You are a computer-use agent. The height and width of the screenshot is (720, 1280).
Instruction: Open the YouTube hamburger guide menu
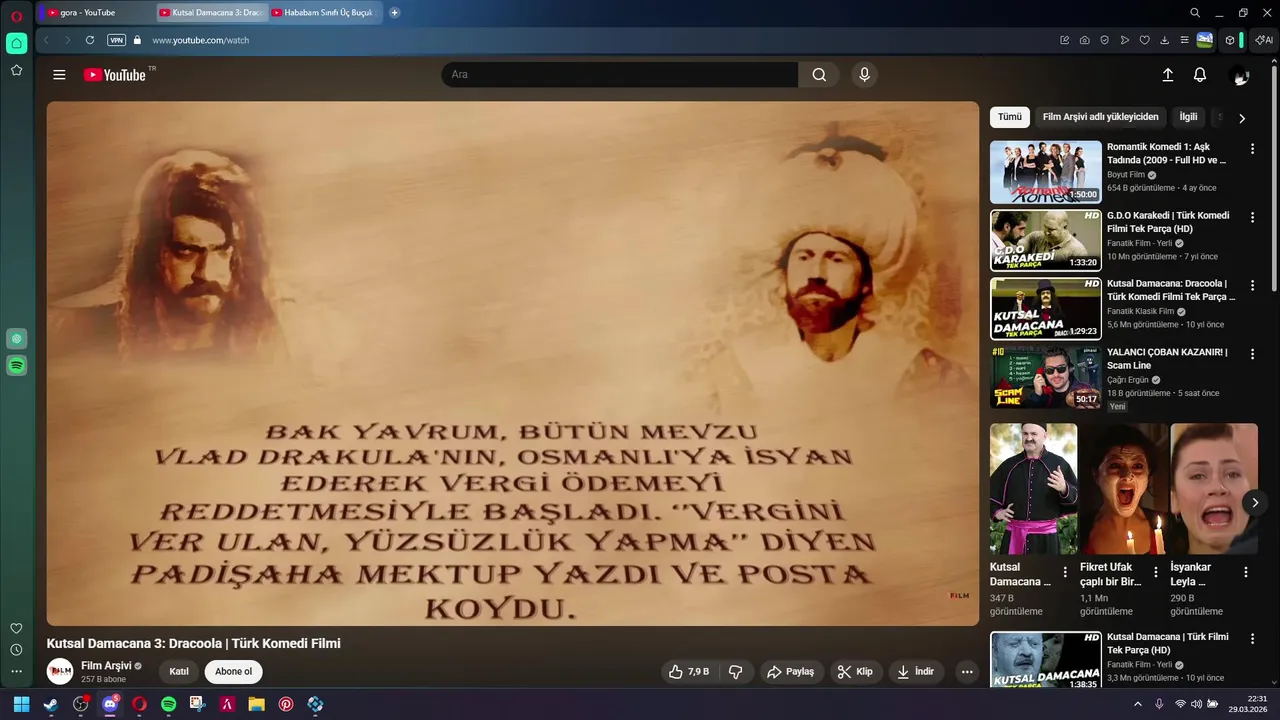point(59,75)
